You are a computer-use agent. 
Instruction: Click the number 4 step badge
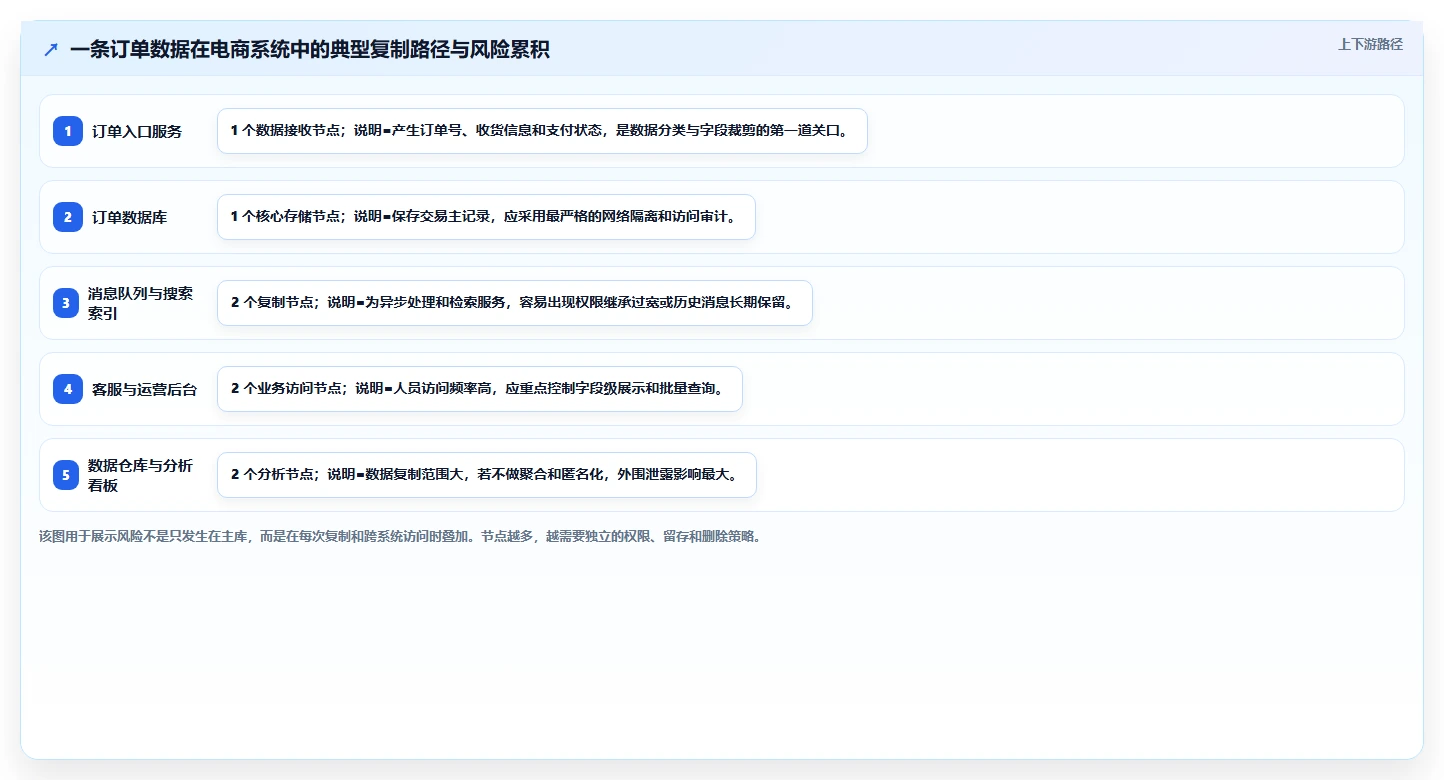(68, 389)
